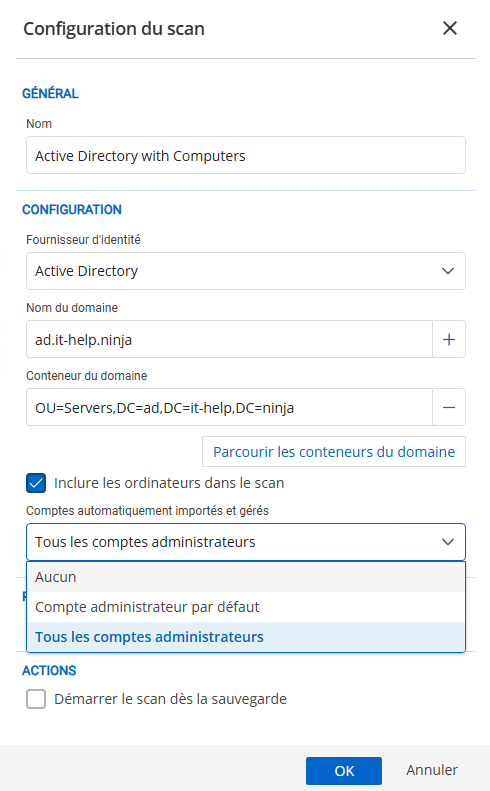Click the ad.it-help.ninja domain text

tap(83, 340)
